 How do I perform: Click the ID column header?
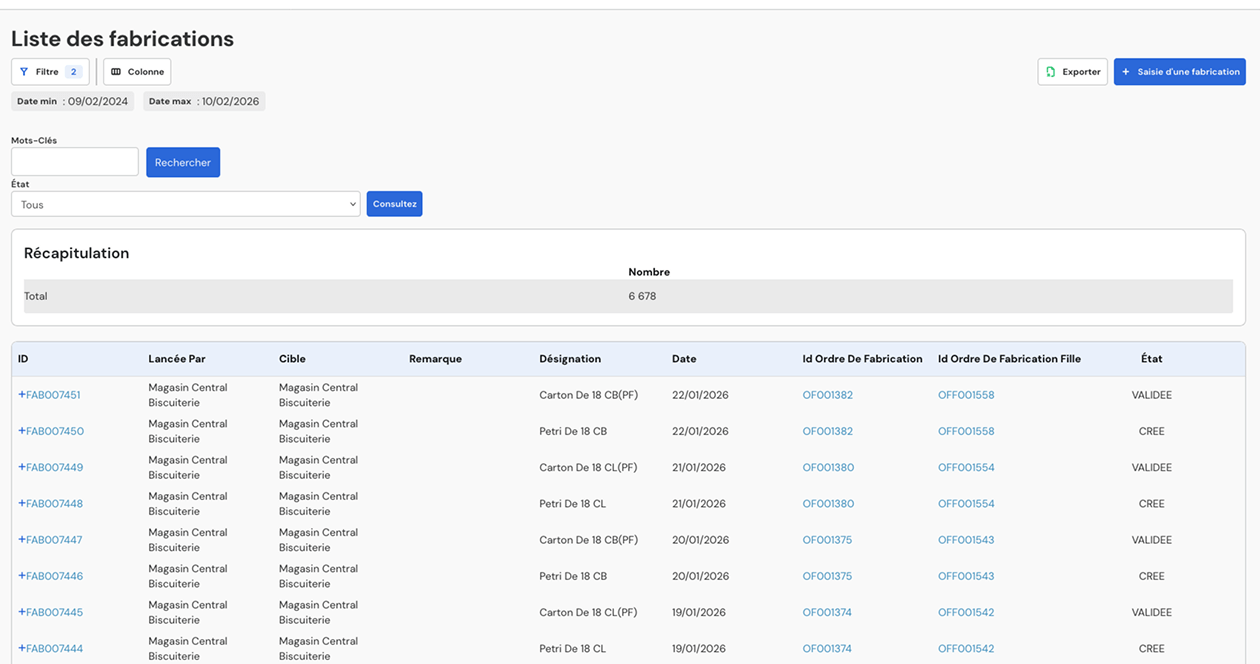(23, 358)
